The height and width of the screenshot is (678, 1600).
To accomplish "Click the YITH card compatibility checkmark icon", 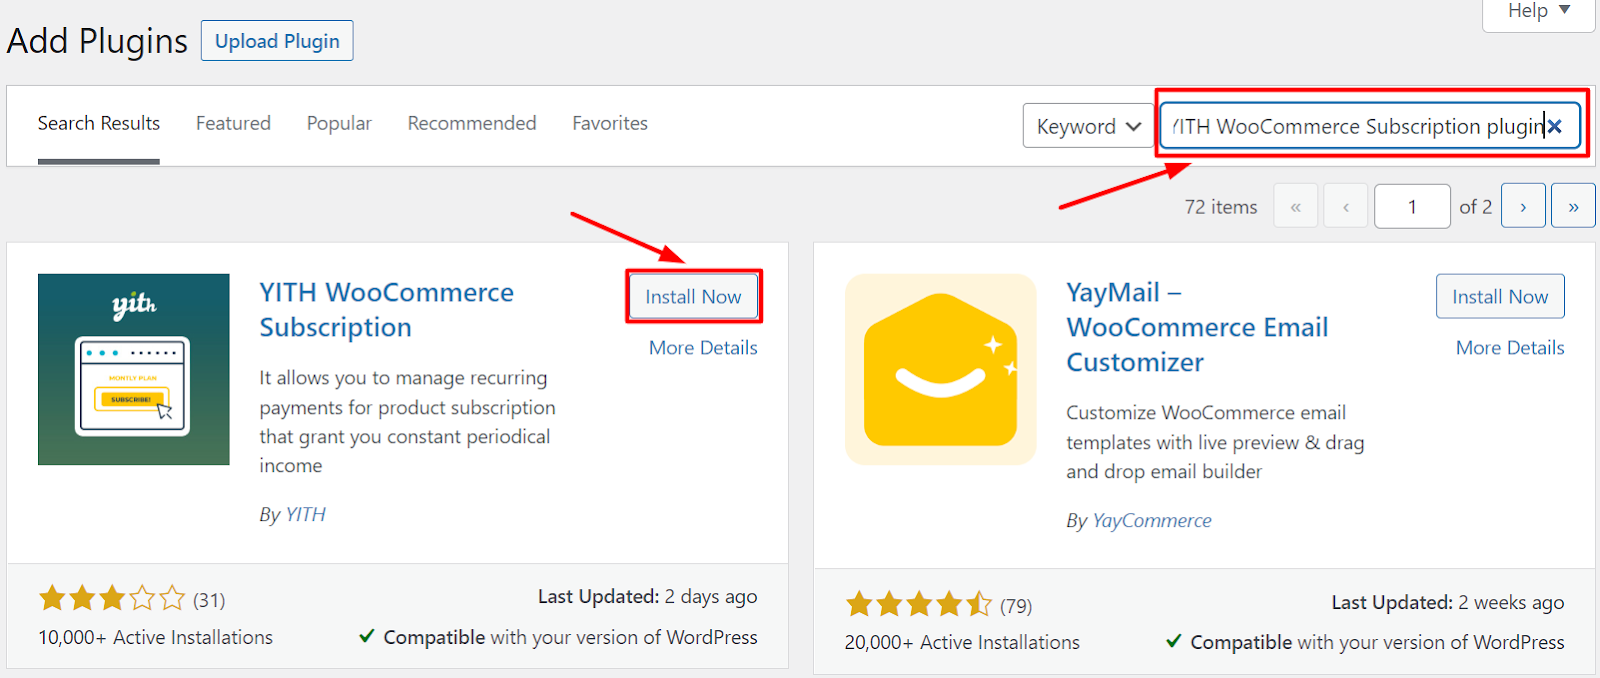I will [367, 636].
